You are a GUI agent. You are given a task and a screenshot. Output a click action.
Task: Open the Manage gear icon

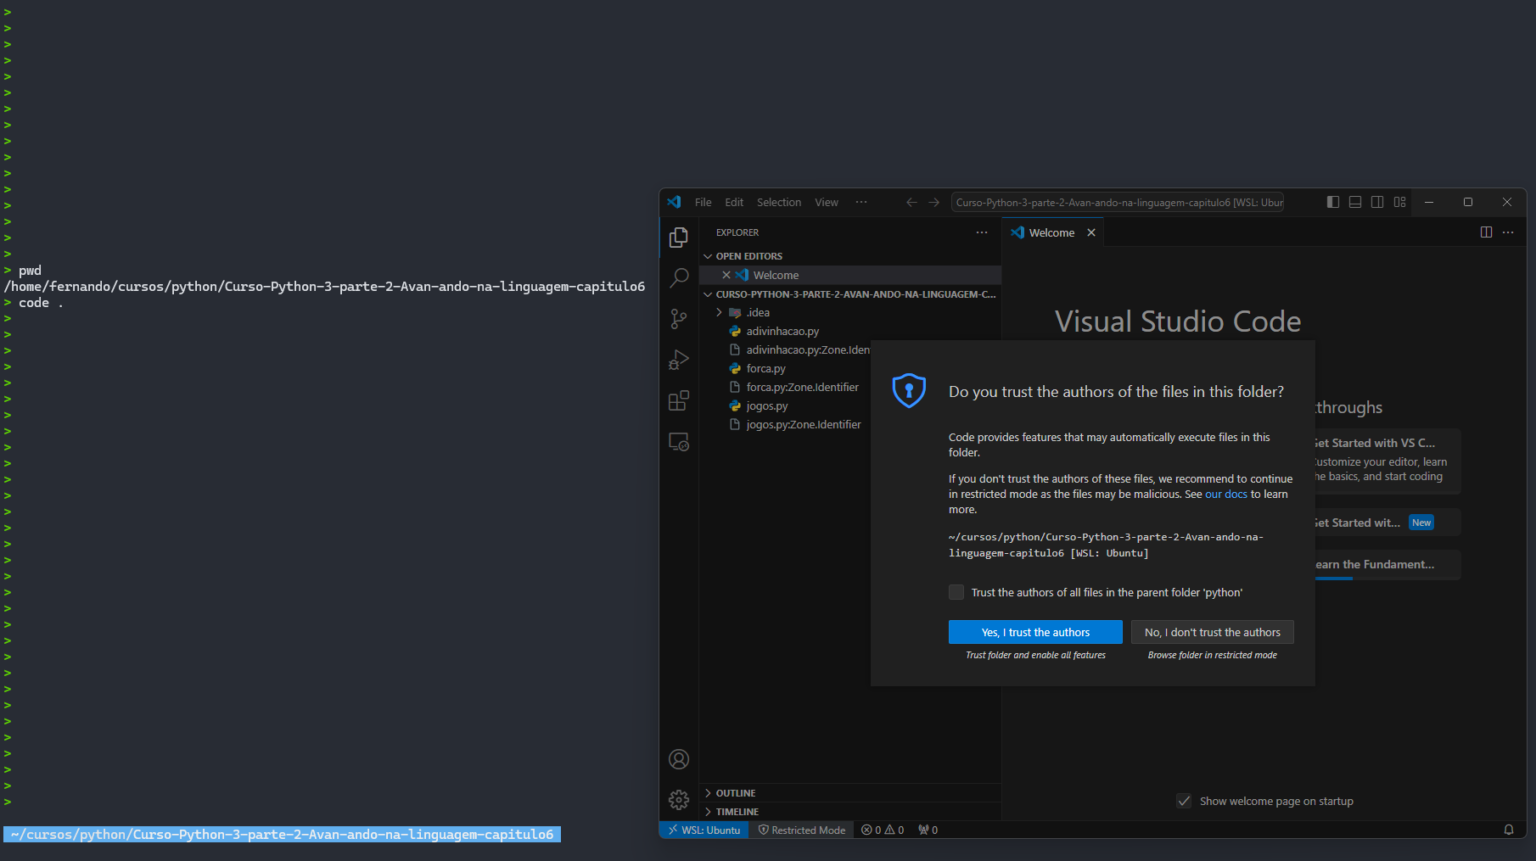(x=679, y=799)
